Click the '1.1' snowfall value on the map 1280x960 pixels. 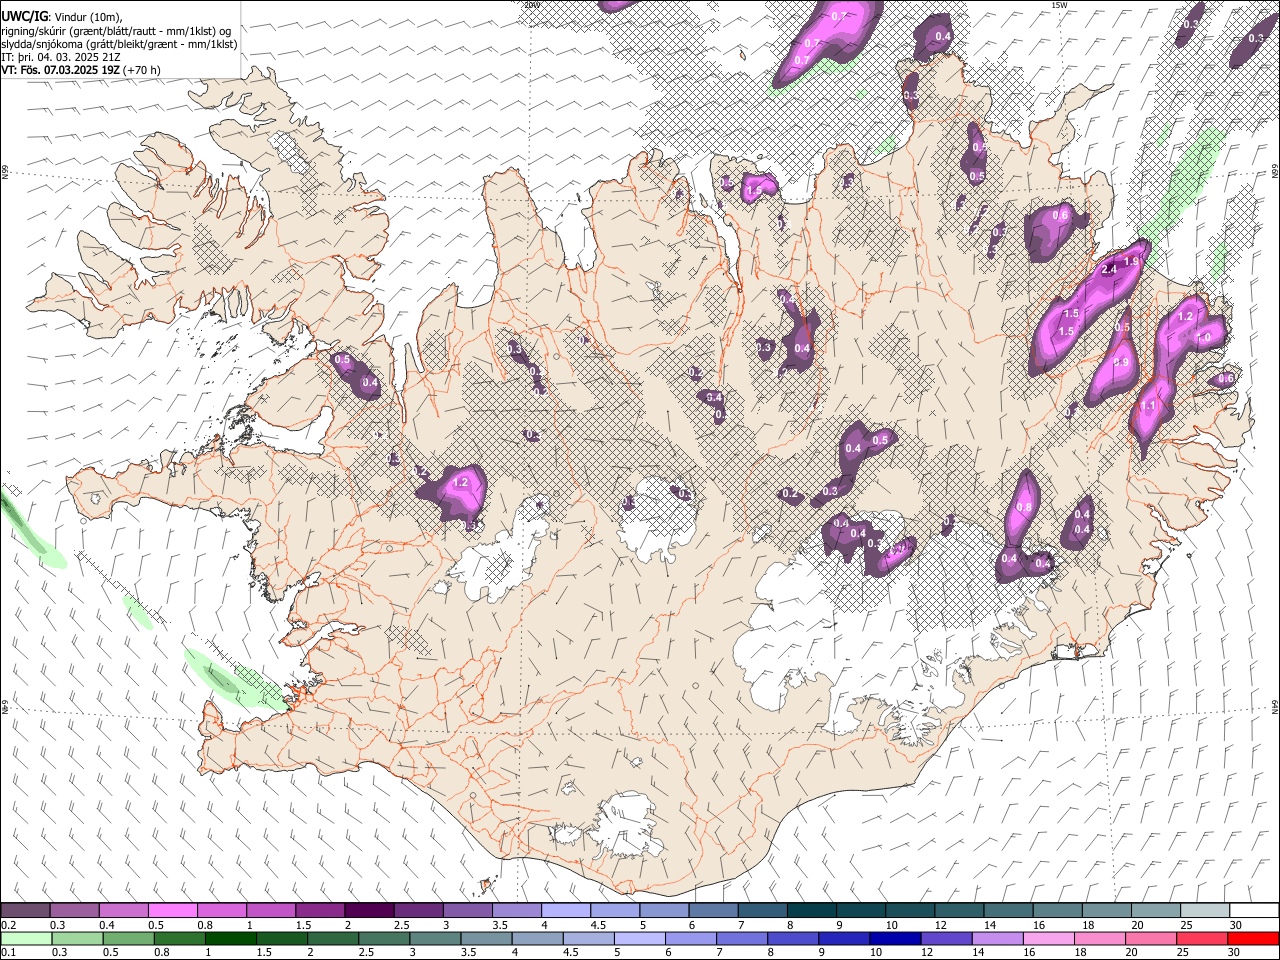pos(1148,407)
